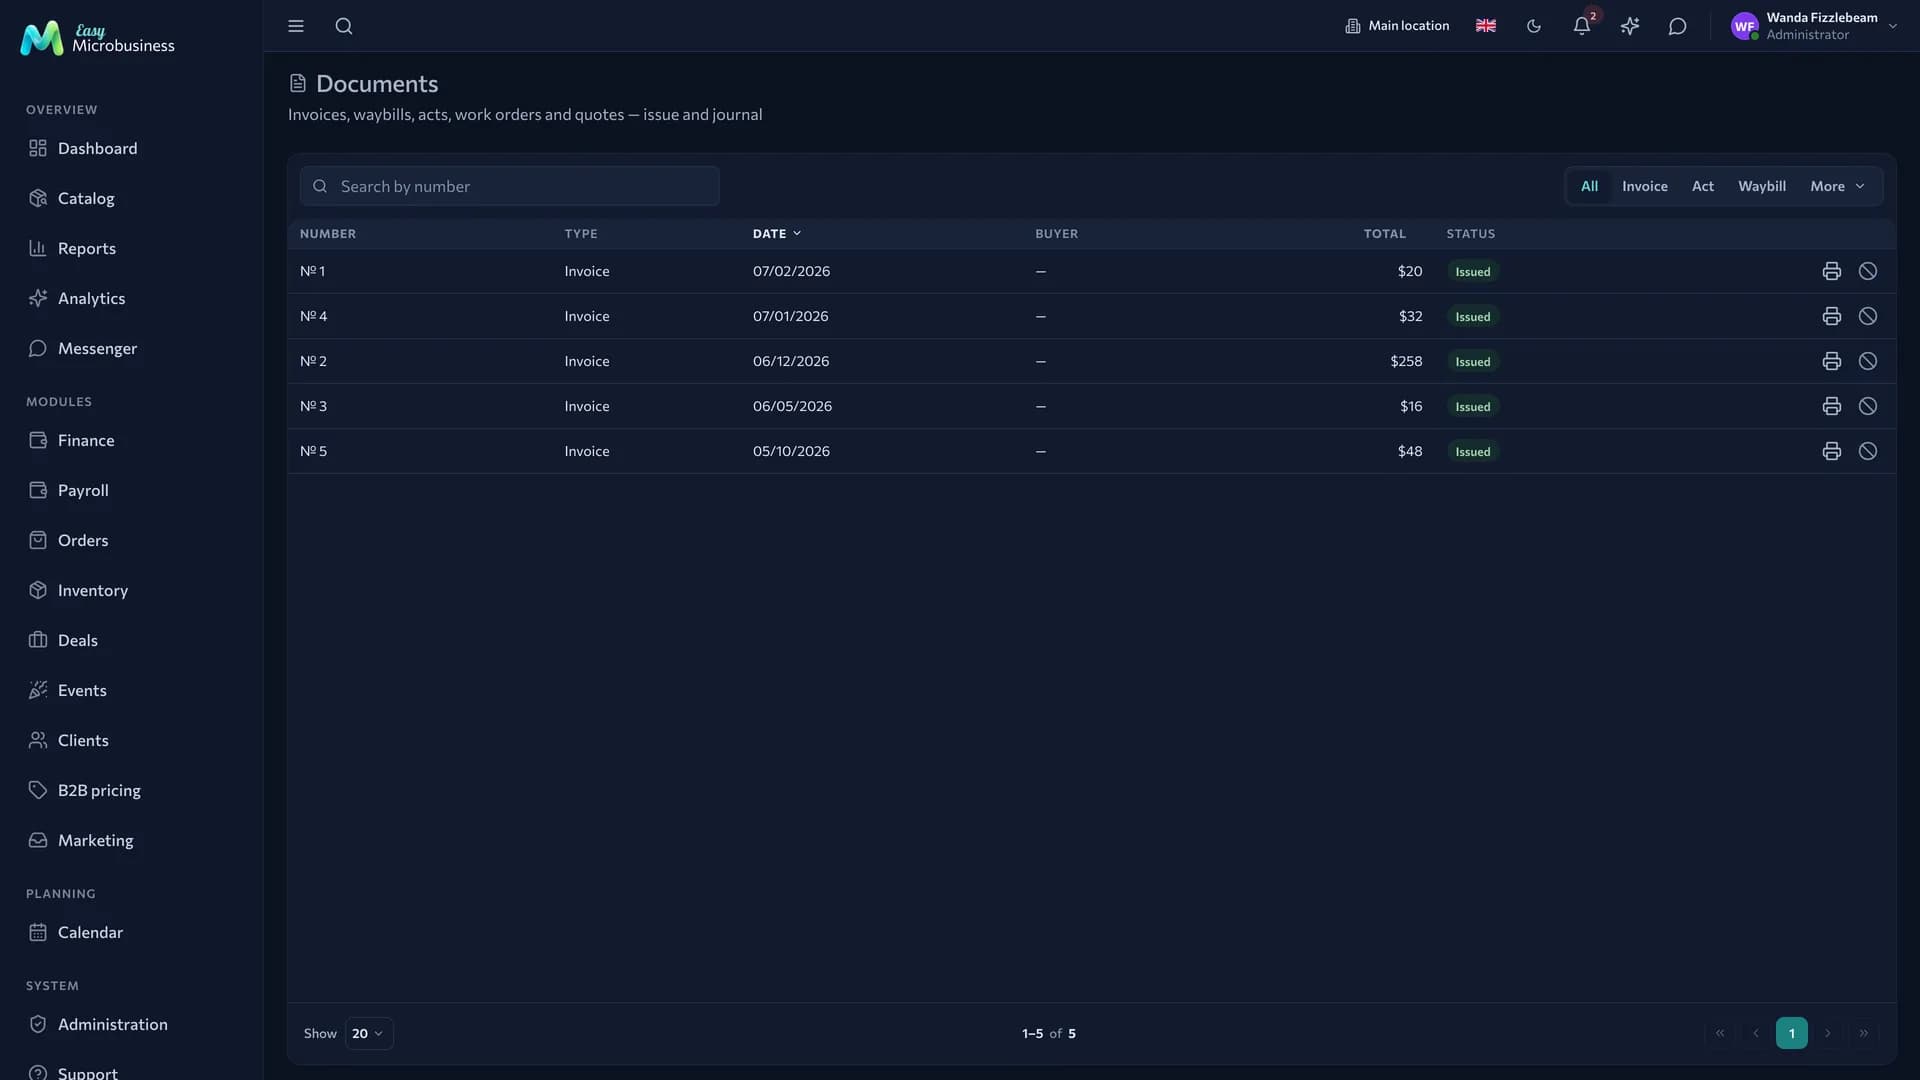
Task: Expand the More document types dropdown
Action: [1837, 186]
